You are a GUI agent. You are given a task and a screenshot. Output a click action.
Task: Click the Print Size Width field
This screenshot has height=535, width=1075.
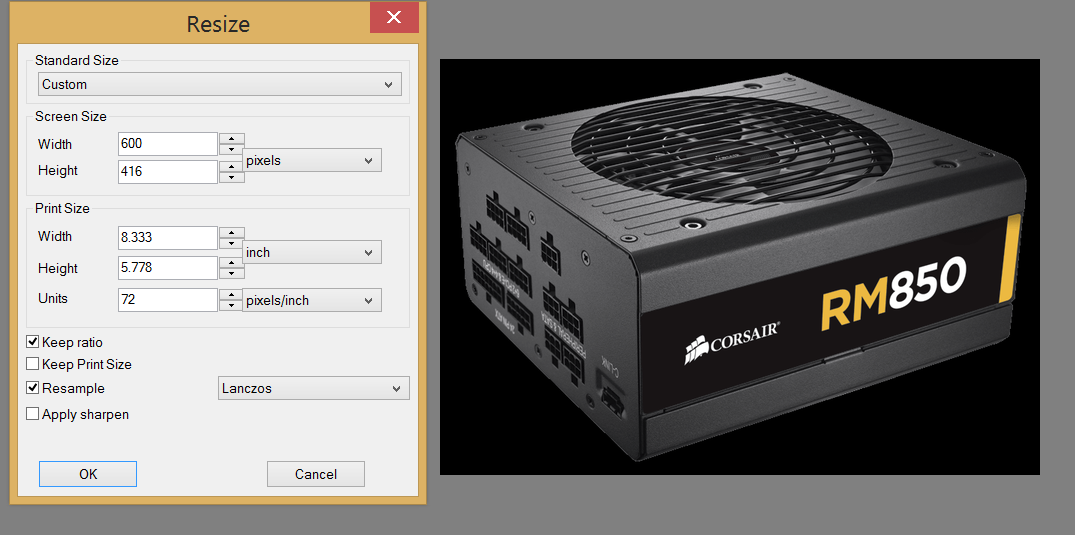(168, 237)
